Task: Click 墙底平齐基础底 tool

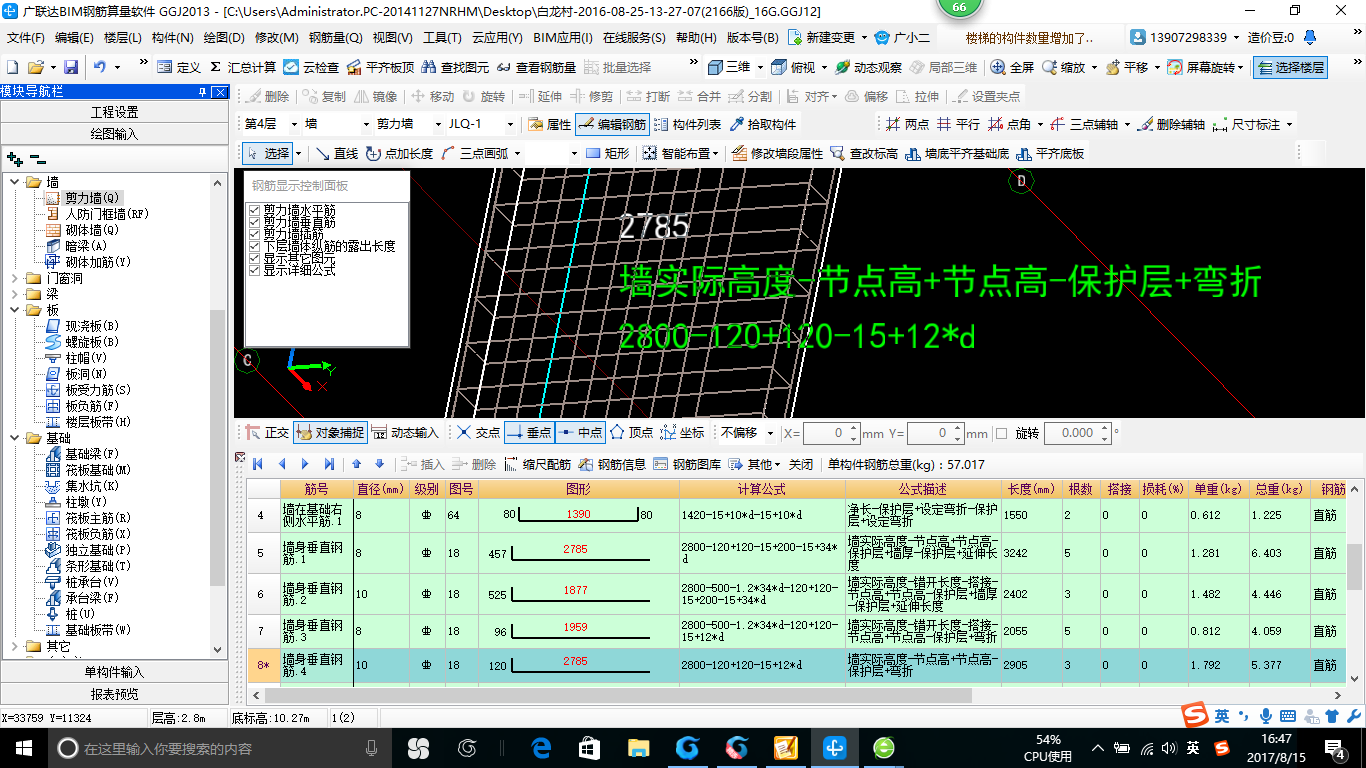Action: [956, 154]
